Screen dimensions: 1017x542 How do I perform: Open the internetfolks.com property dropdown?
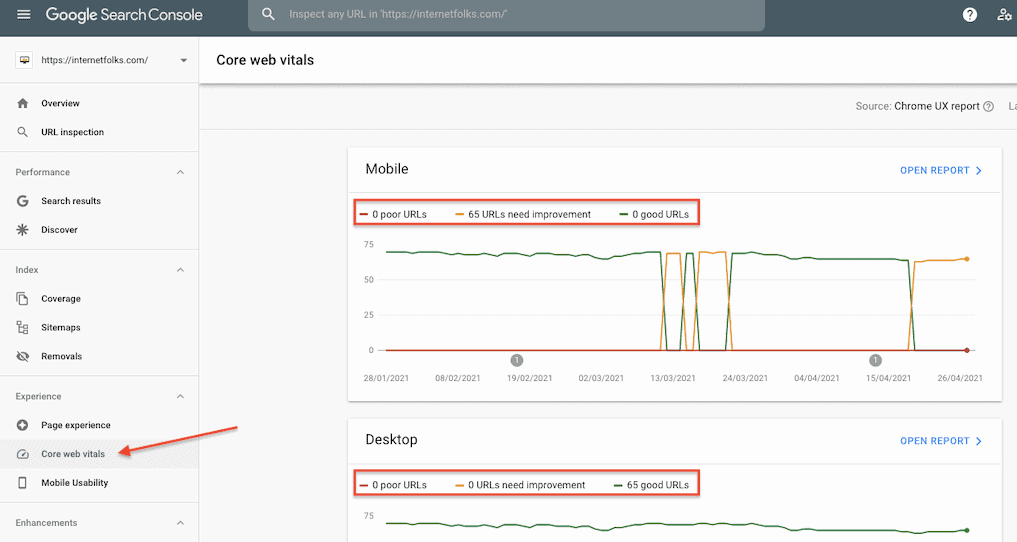[x=183, y=61]
